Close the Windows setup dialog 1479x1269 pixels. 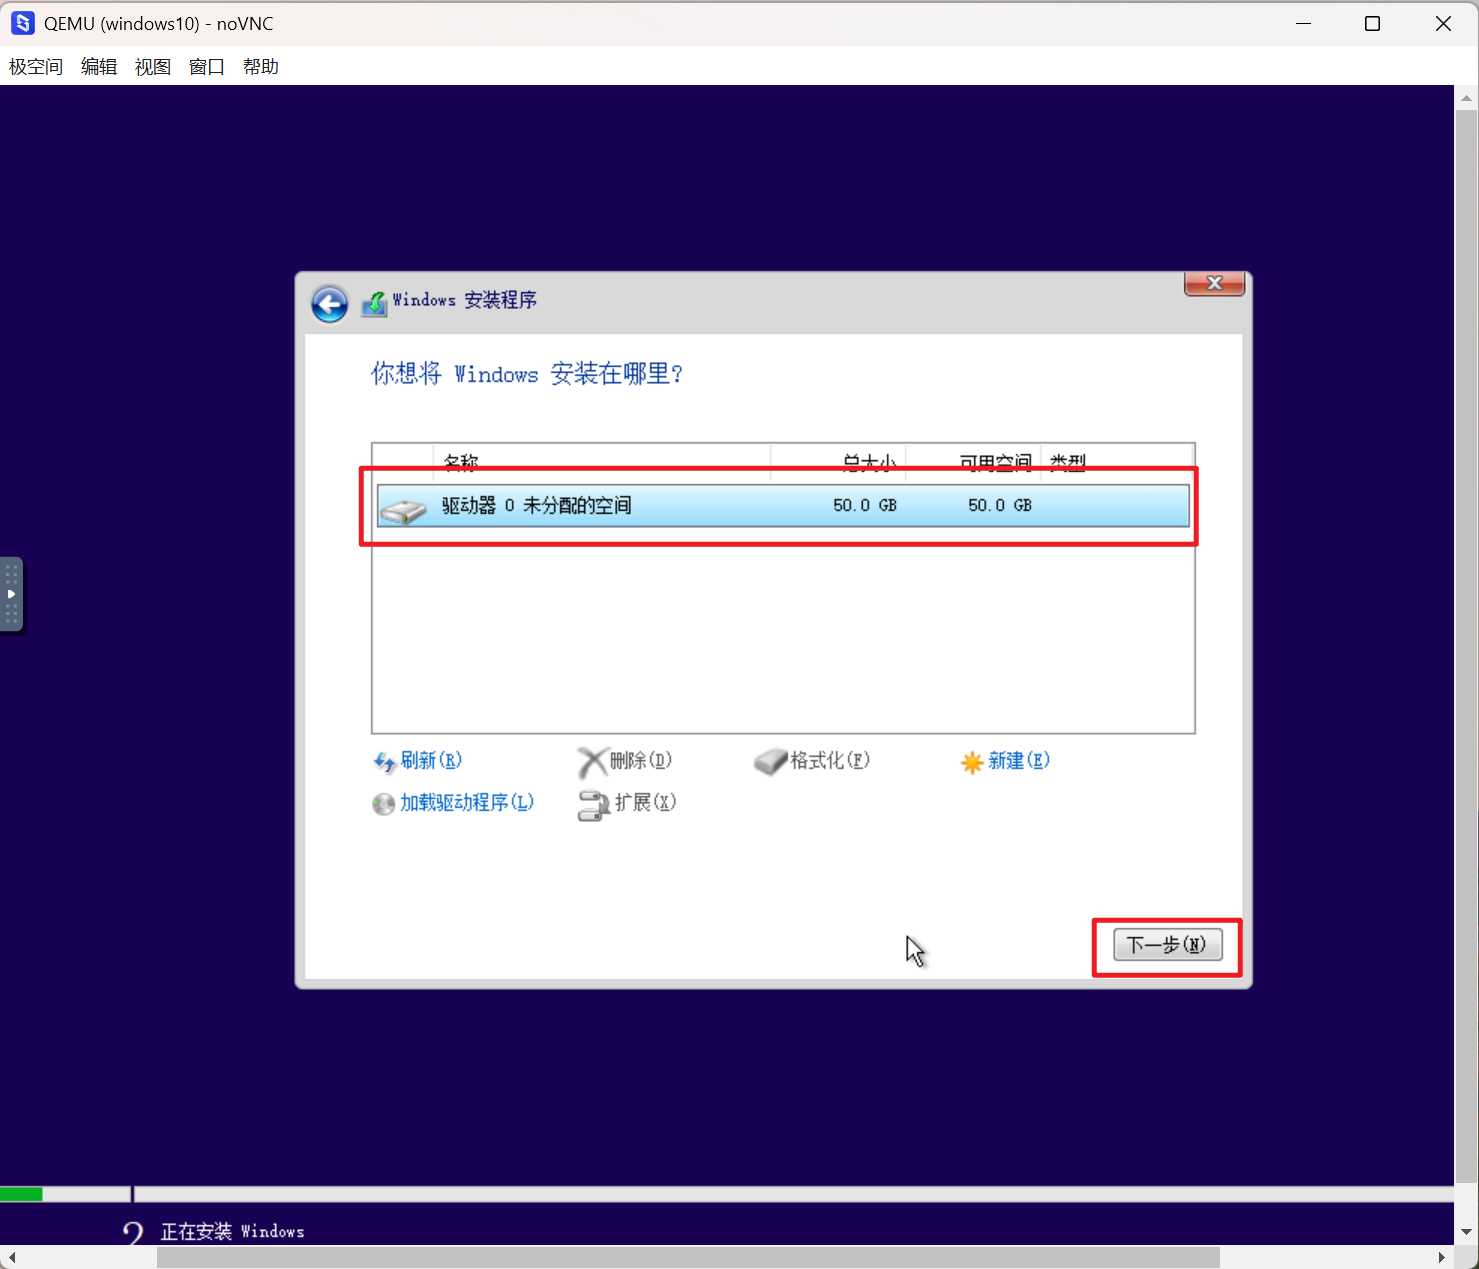coord(1214,283)
